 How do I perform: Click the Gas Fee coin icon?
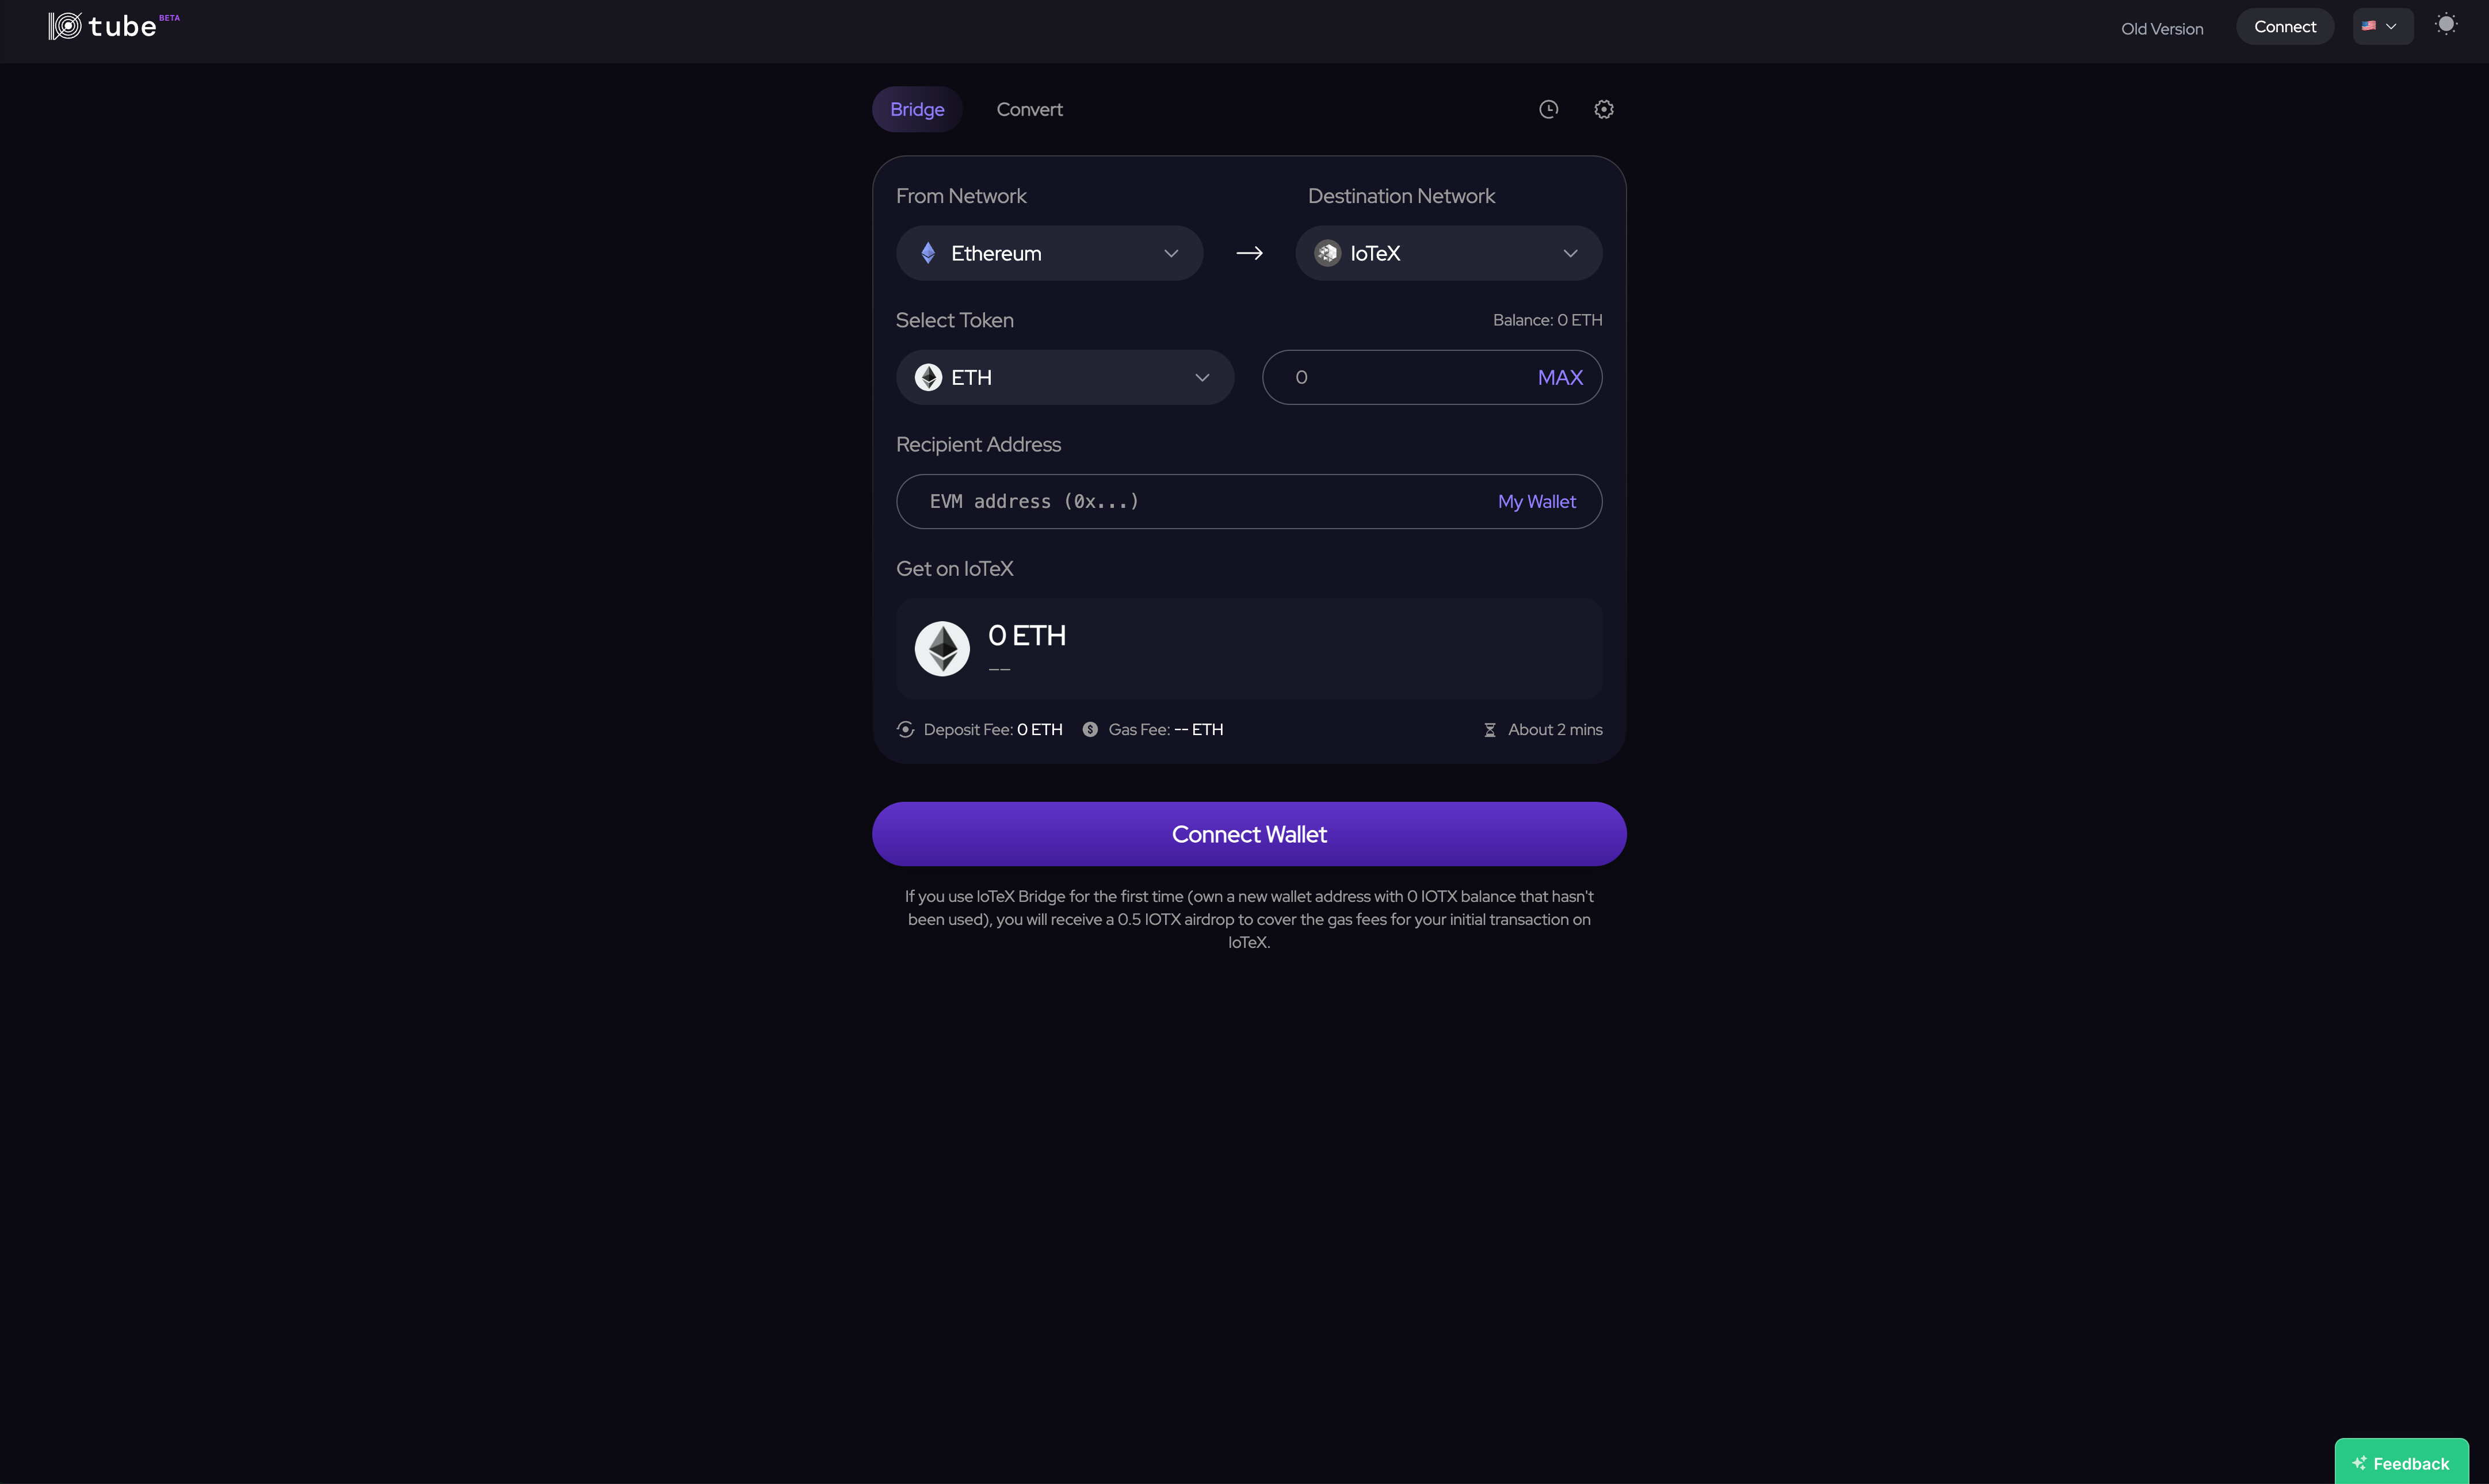(1090, 730)
